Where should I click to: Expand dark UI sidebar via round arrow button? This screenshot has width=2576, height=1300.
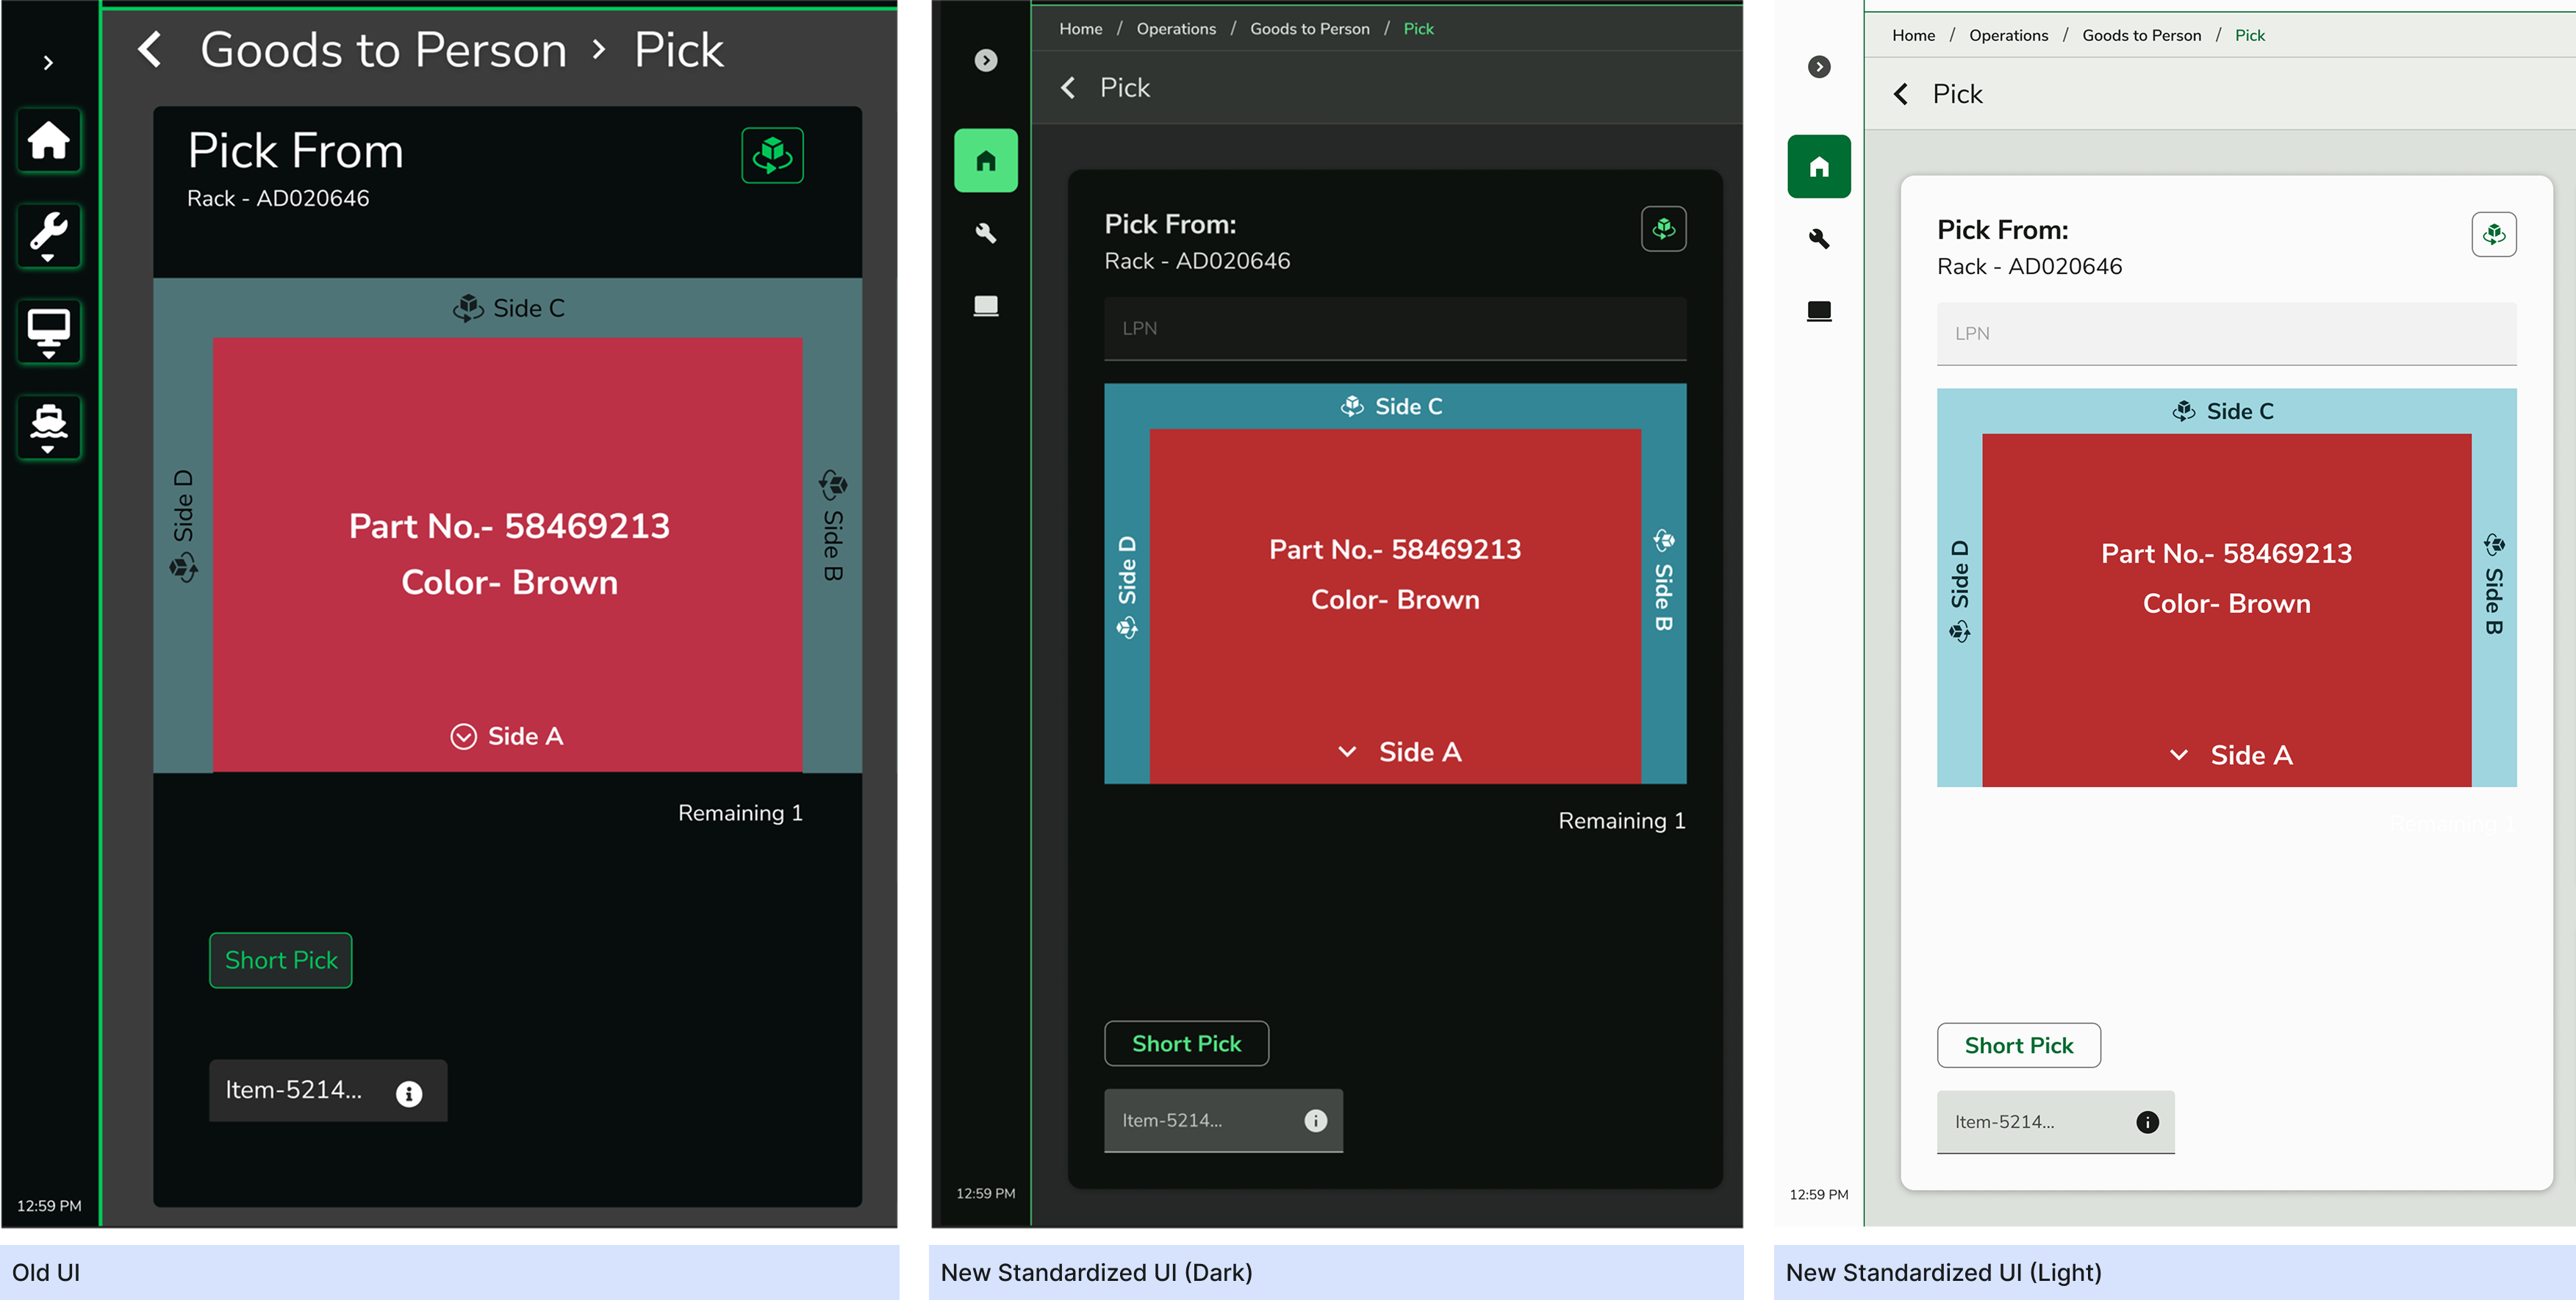point(985,60)
